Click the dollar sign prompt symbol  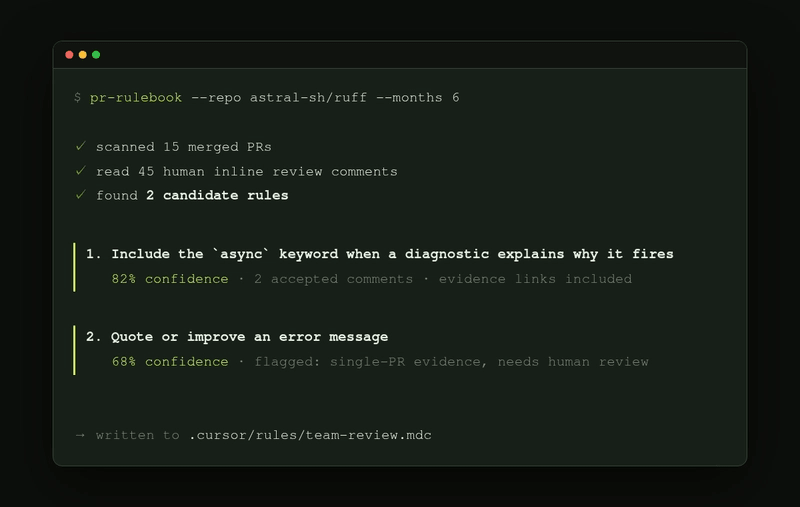coord(78,97)
